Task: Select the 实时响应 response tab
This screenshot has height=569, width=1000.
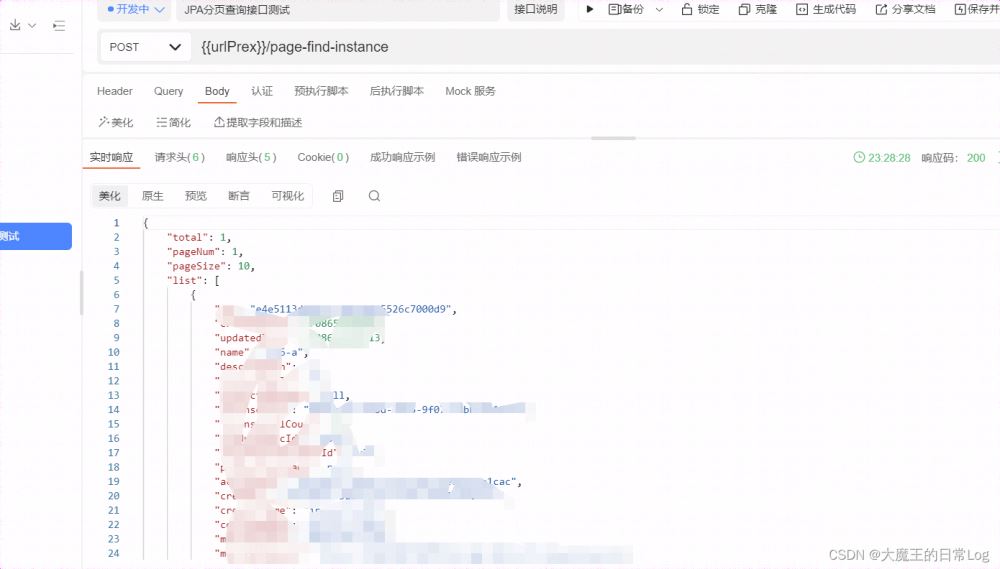Action: click(111, 158)
